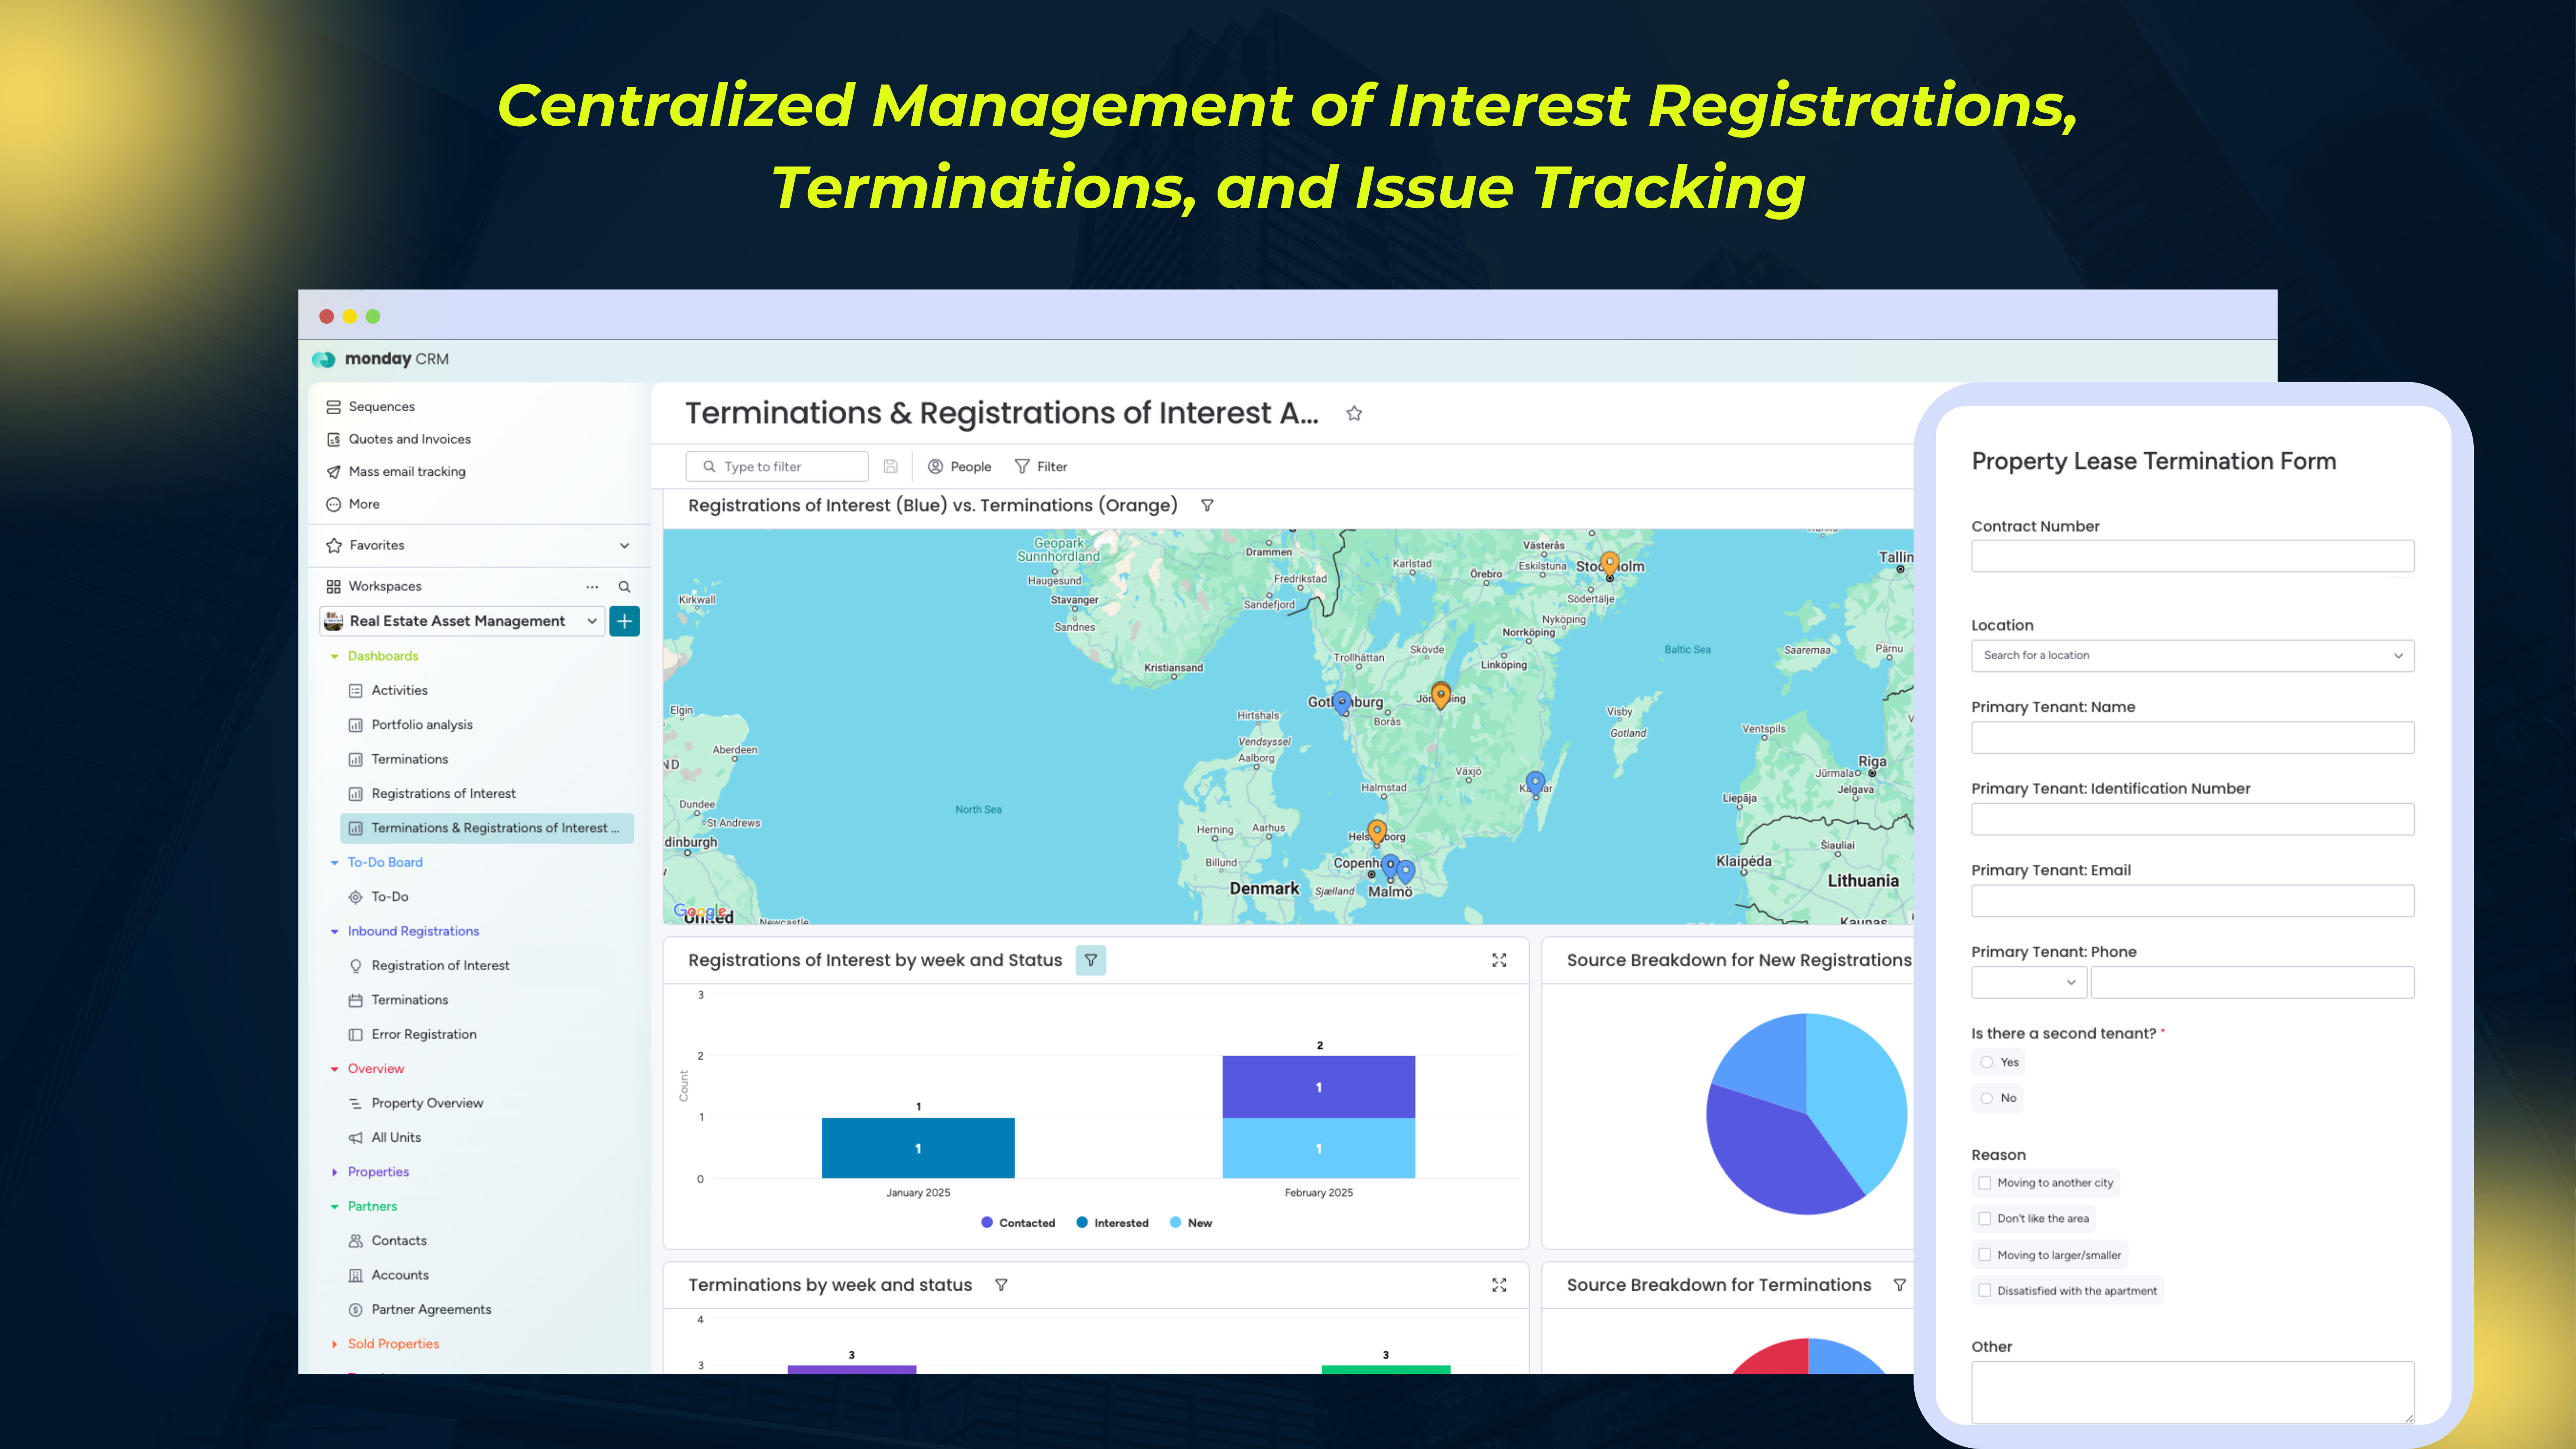Viewport: 2576px width, 1449px height.
Task: Select Yes for second tenant
Action: click(x=1987, y=1062)
